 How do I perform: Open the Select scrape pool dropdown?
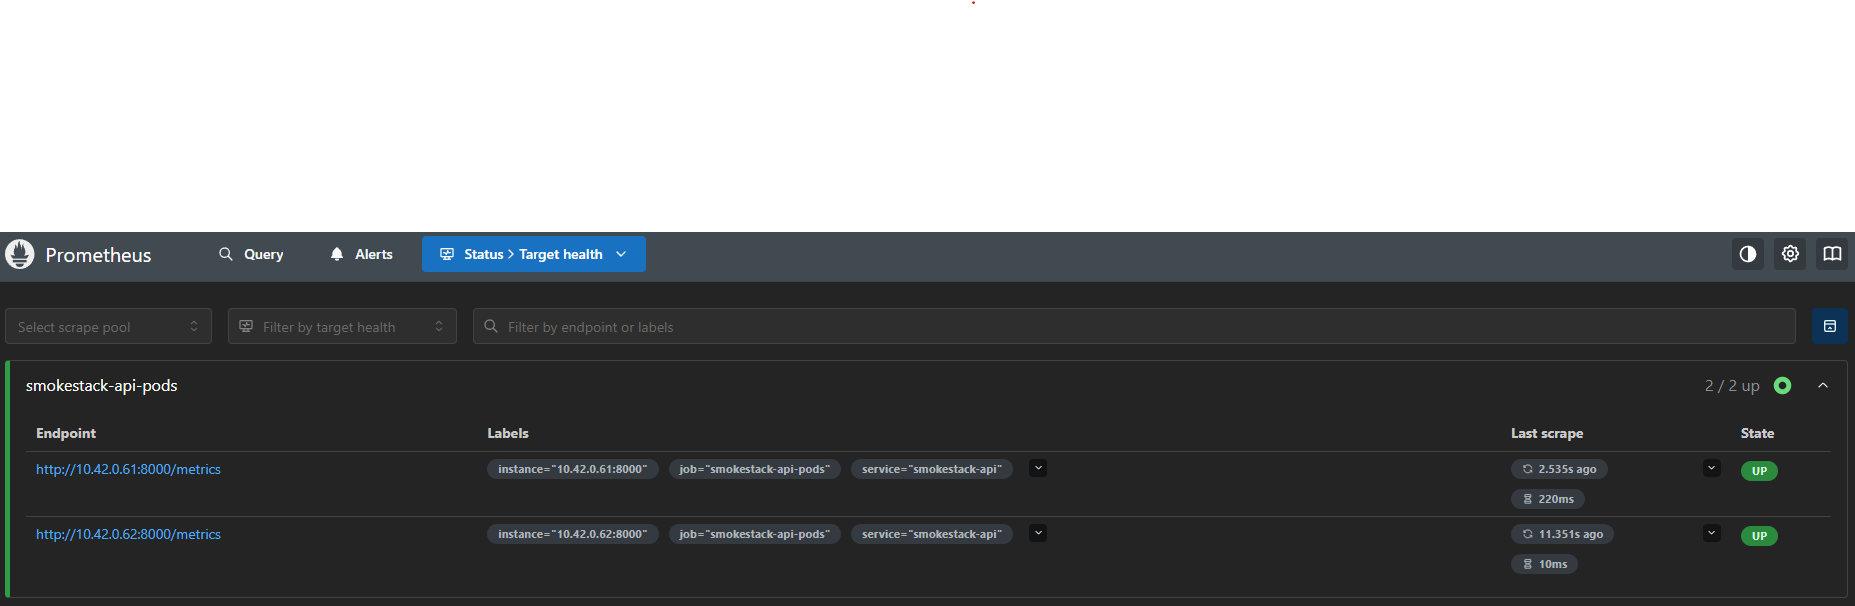click(x=108, y=326)
